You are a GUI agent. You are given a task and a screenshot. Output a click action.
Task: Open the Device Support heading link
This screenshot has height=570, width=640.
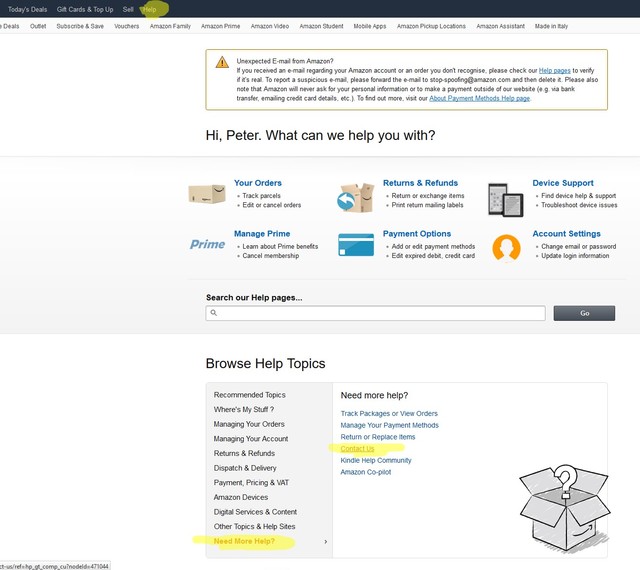coord(563,183)
